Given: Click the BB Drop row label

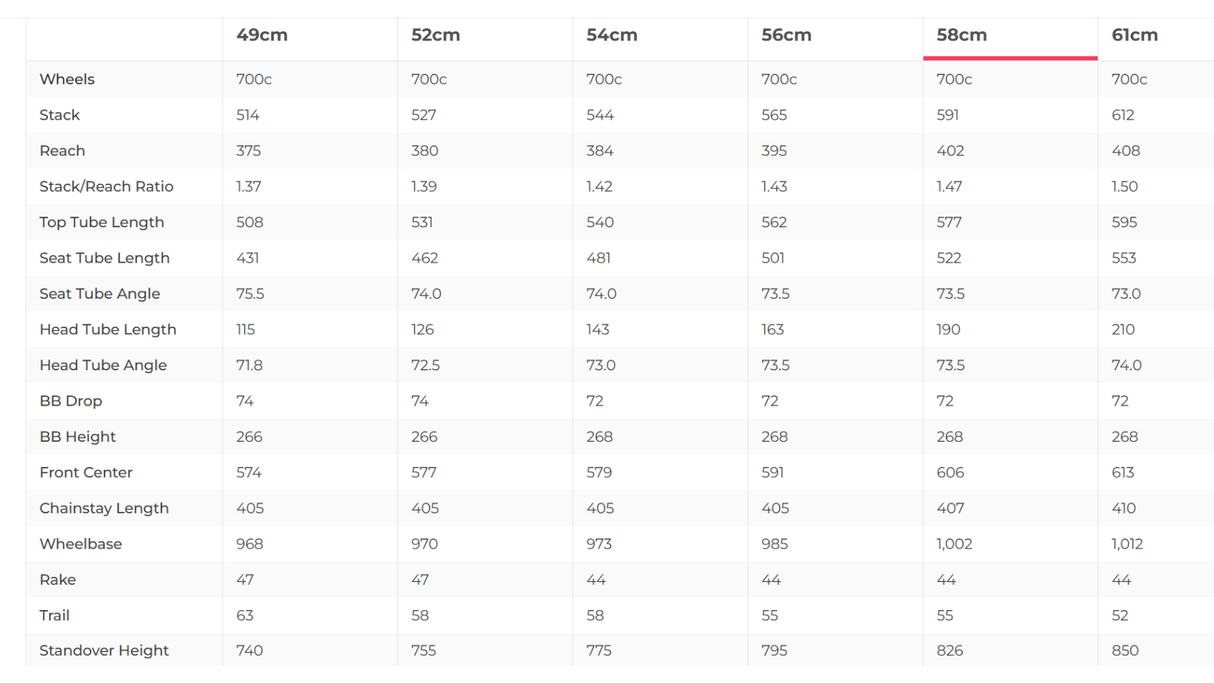Looking at the screenshot, I should (x=70, y=401).
